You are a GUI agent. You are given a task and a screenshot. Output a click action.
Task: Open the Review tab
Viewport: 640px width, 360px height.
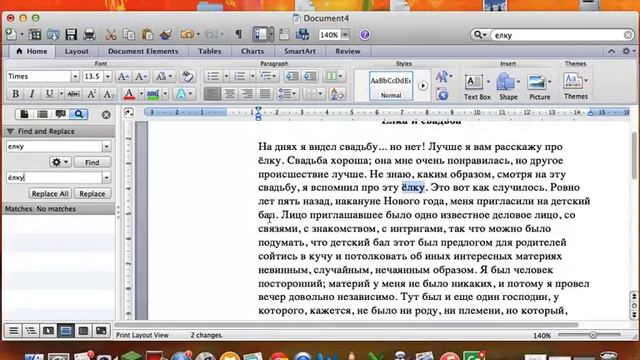pos(348,51)
